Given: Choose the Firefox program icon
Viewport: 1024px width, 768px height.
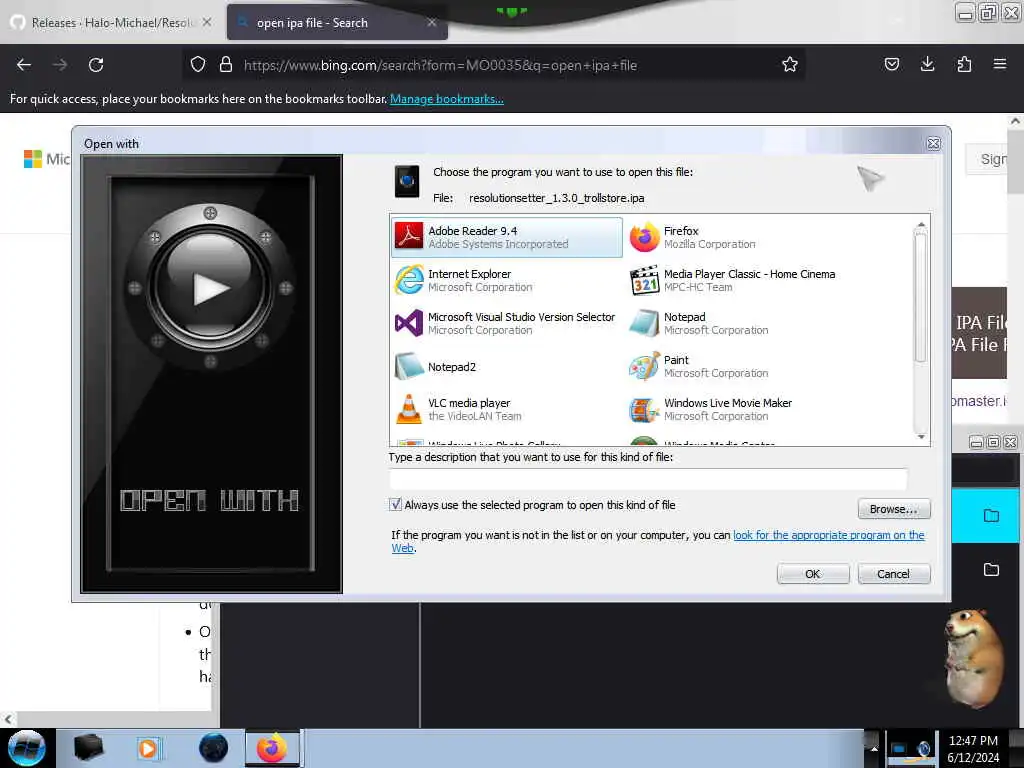Looking at the screenshot, I should [644, 237].
